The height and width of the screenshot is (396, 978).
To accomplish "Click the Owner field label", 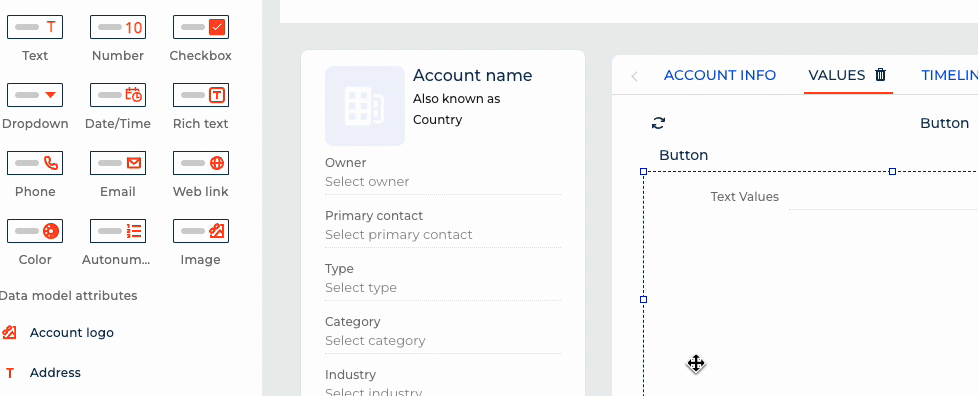I will click(x=346, y=163).
